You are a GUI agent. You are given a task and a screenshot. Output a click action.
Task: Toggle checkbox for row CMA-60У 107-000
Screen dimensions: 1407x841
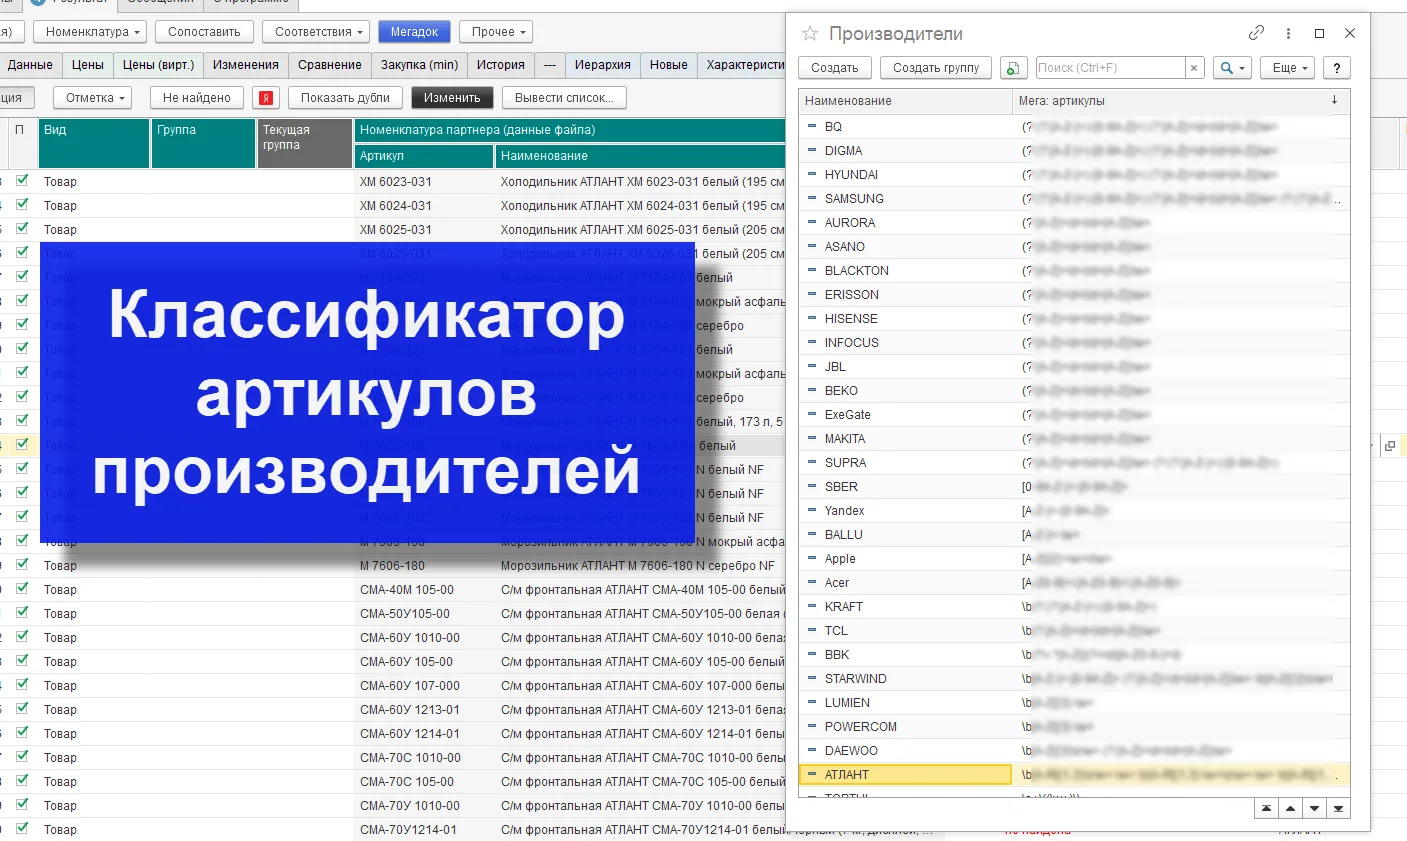tap(22, 685)
